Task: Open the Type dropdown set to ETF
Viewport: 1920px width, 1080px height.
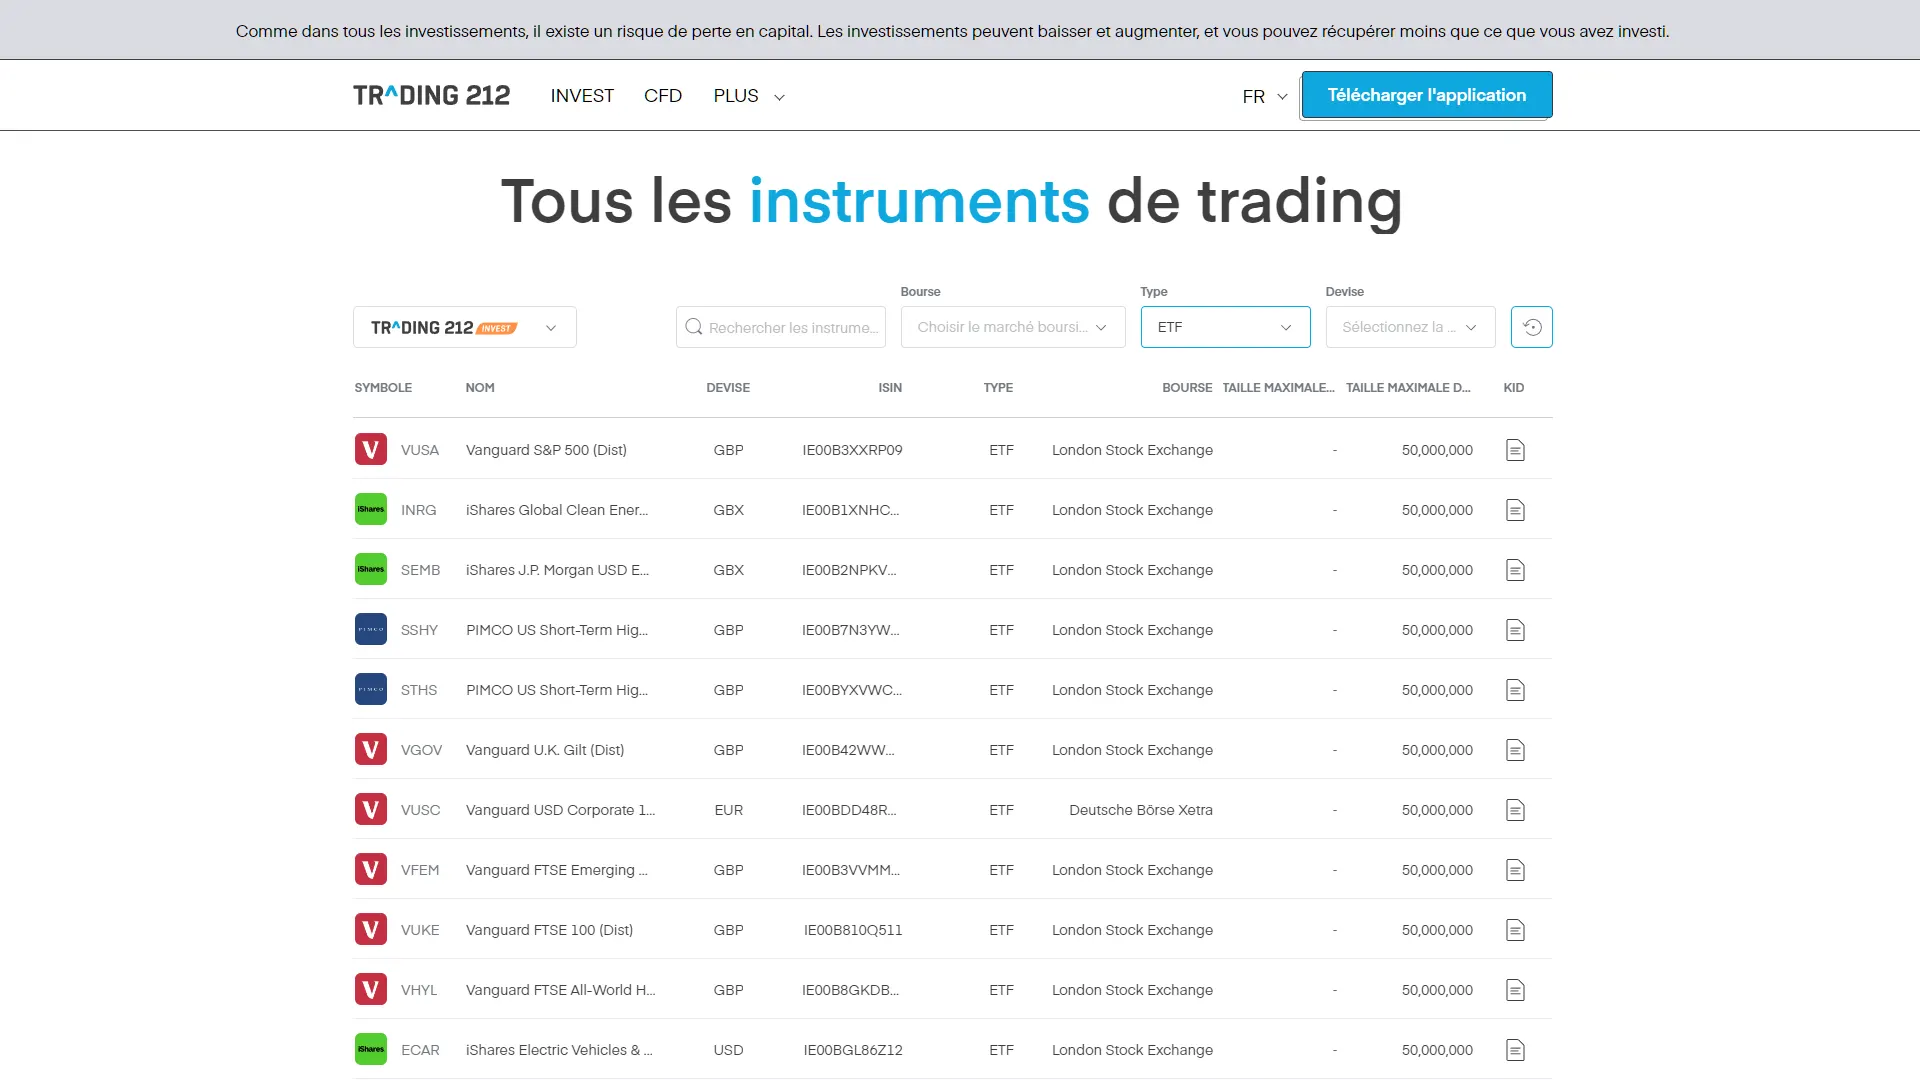Action: [1225, 327]
